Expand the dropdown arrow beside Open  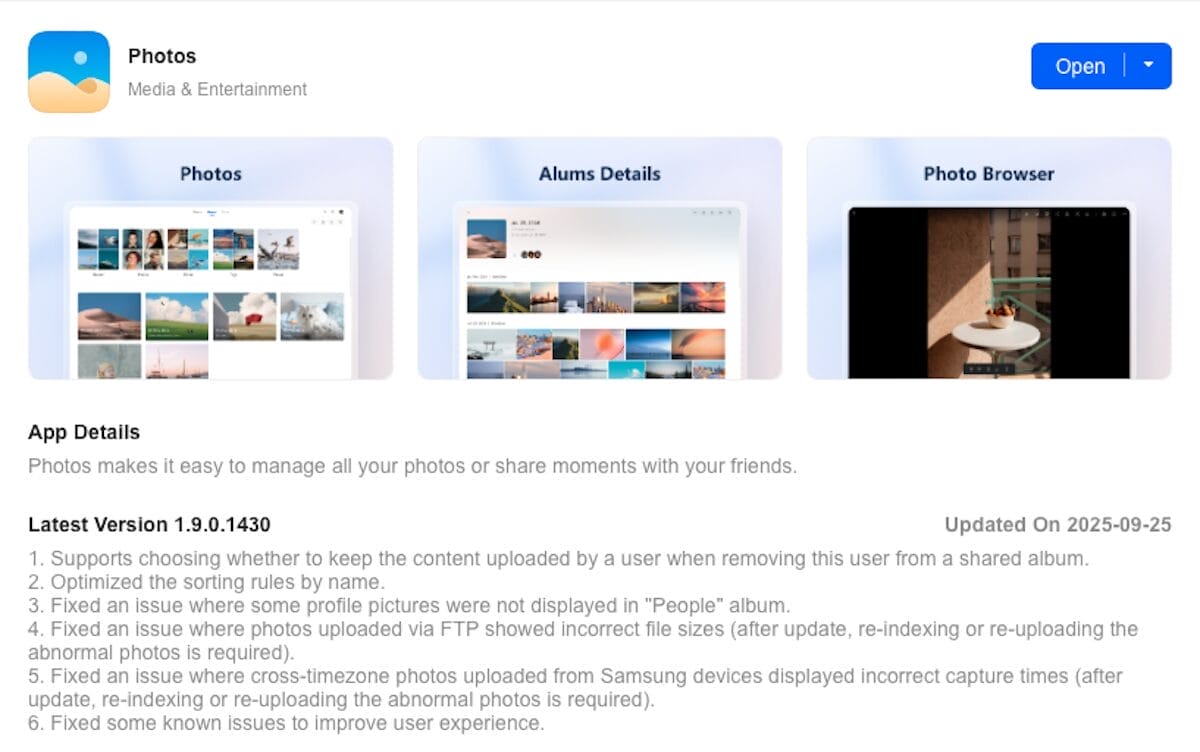1149,66
